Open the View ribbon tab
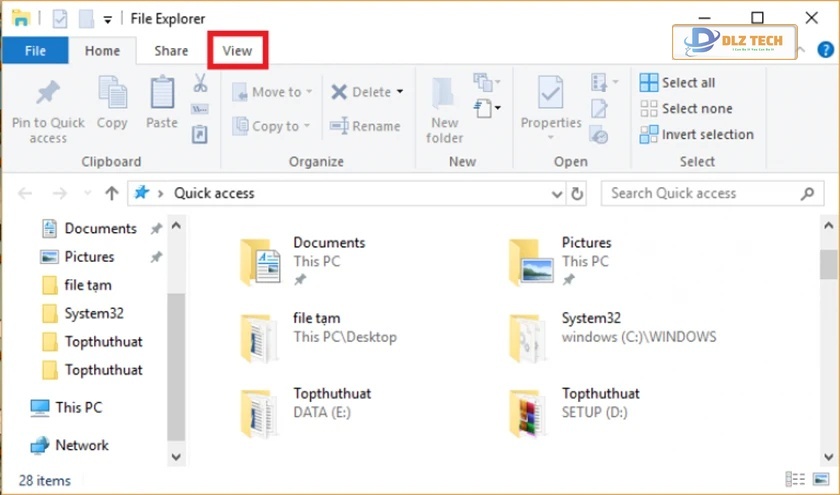Image resolution: width=840 pixels, height=495 pixels. tap(237, 50)
